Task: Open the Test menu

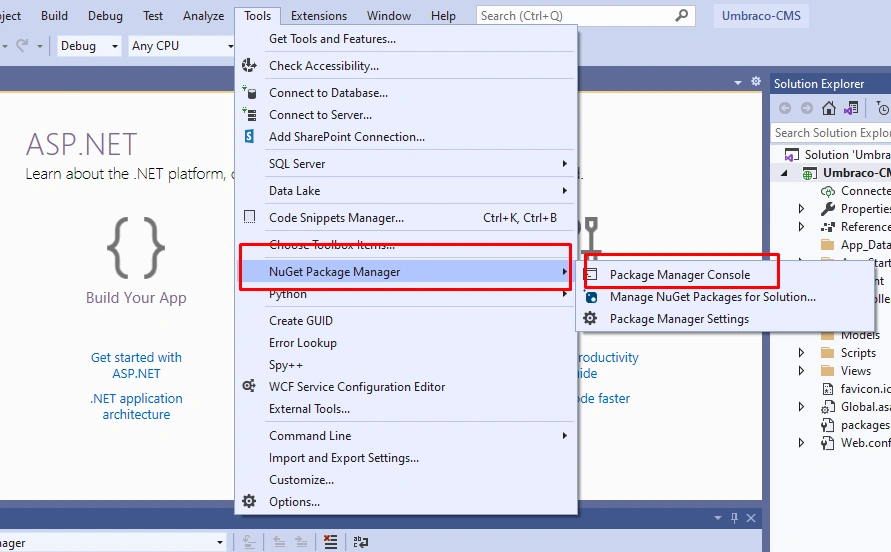Action: pyautogui.click(x=152, y=16)
